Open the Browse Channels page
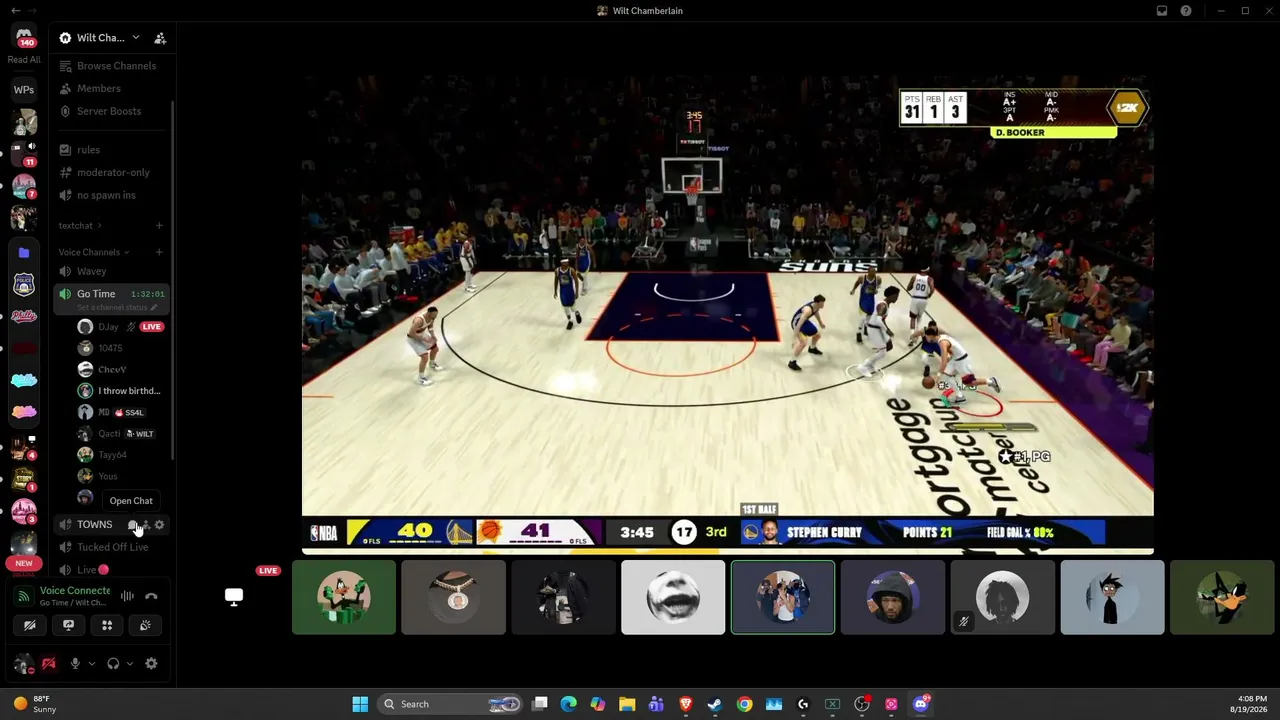Image resolution: width=1280 pixels, height=720 pixels. pyautogui.click(x=107, y=66)
